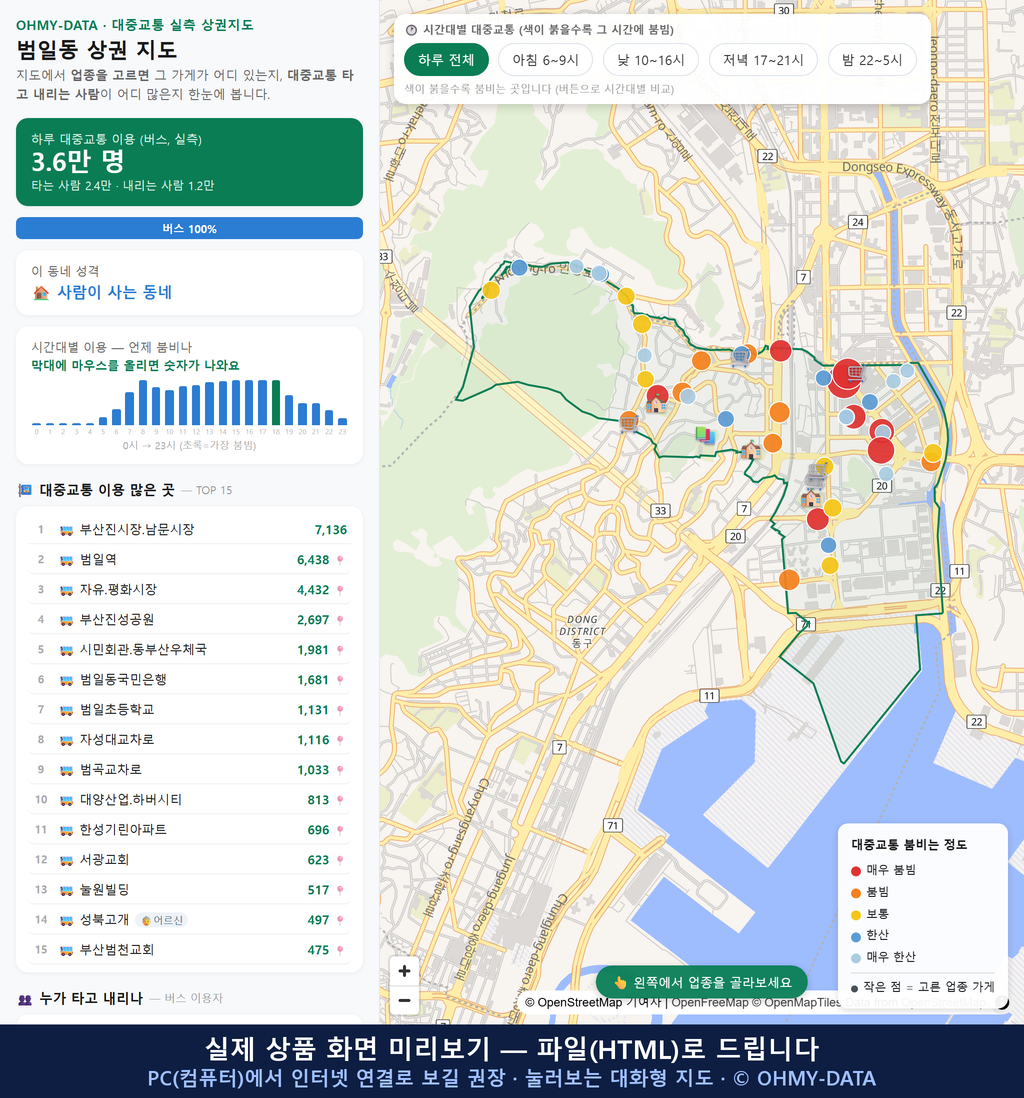Click the green 3.6만 명 summary card
Image resolution: width=1024 pixels, height=1098 pixels.
[x=189, y=162]
